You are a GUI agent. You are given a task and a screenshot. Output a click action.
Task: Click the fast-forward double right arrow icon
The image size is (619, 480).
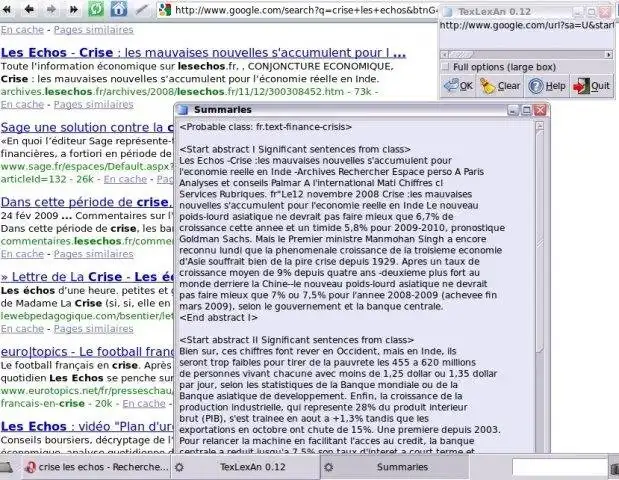click(73, 9)
